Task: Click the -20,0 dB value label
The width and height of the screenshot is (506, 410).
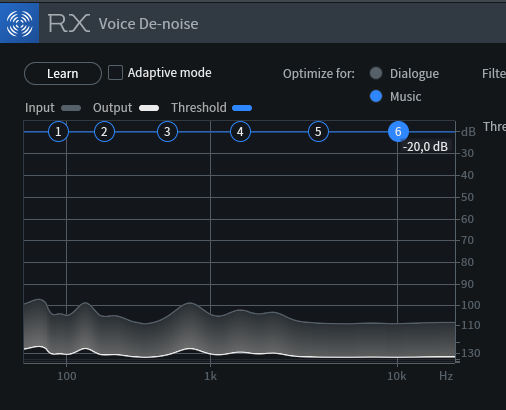Action: [425, 147]
